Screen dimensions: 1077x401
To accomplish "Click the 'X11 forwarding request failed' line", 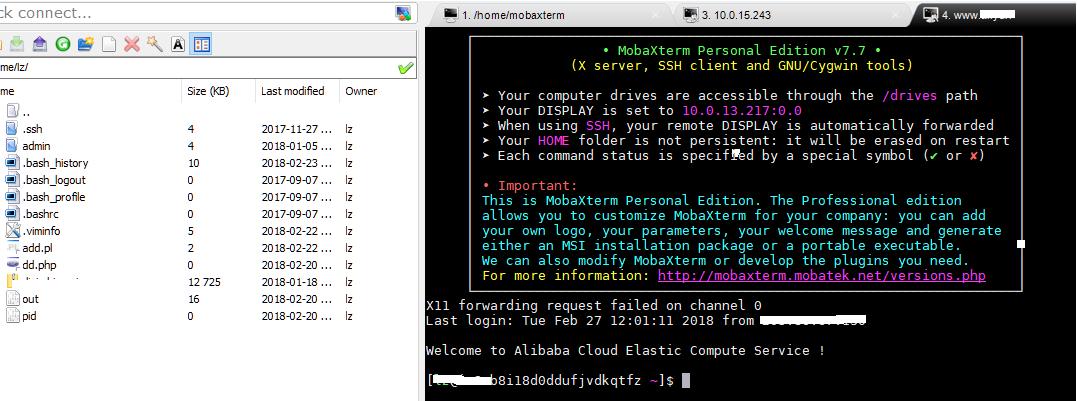I will (593, 306).
